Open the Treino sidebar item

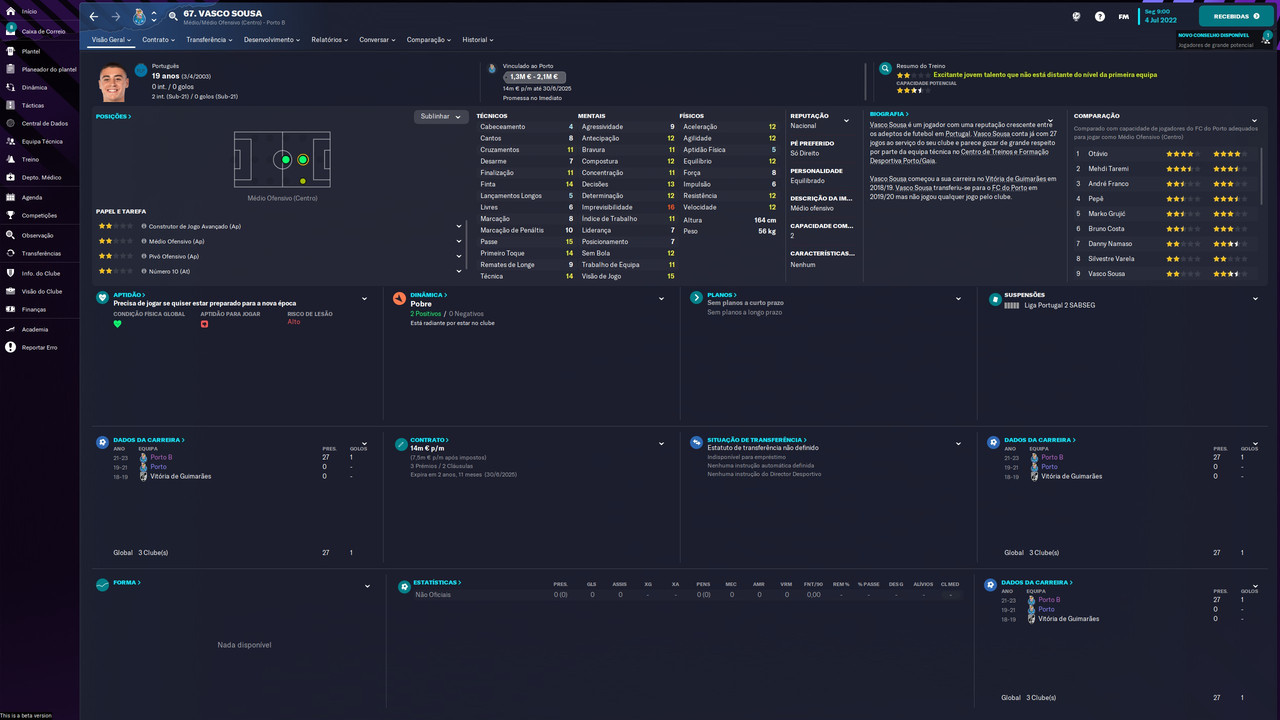pyautogui.click(x=30, y=159)
